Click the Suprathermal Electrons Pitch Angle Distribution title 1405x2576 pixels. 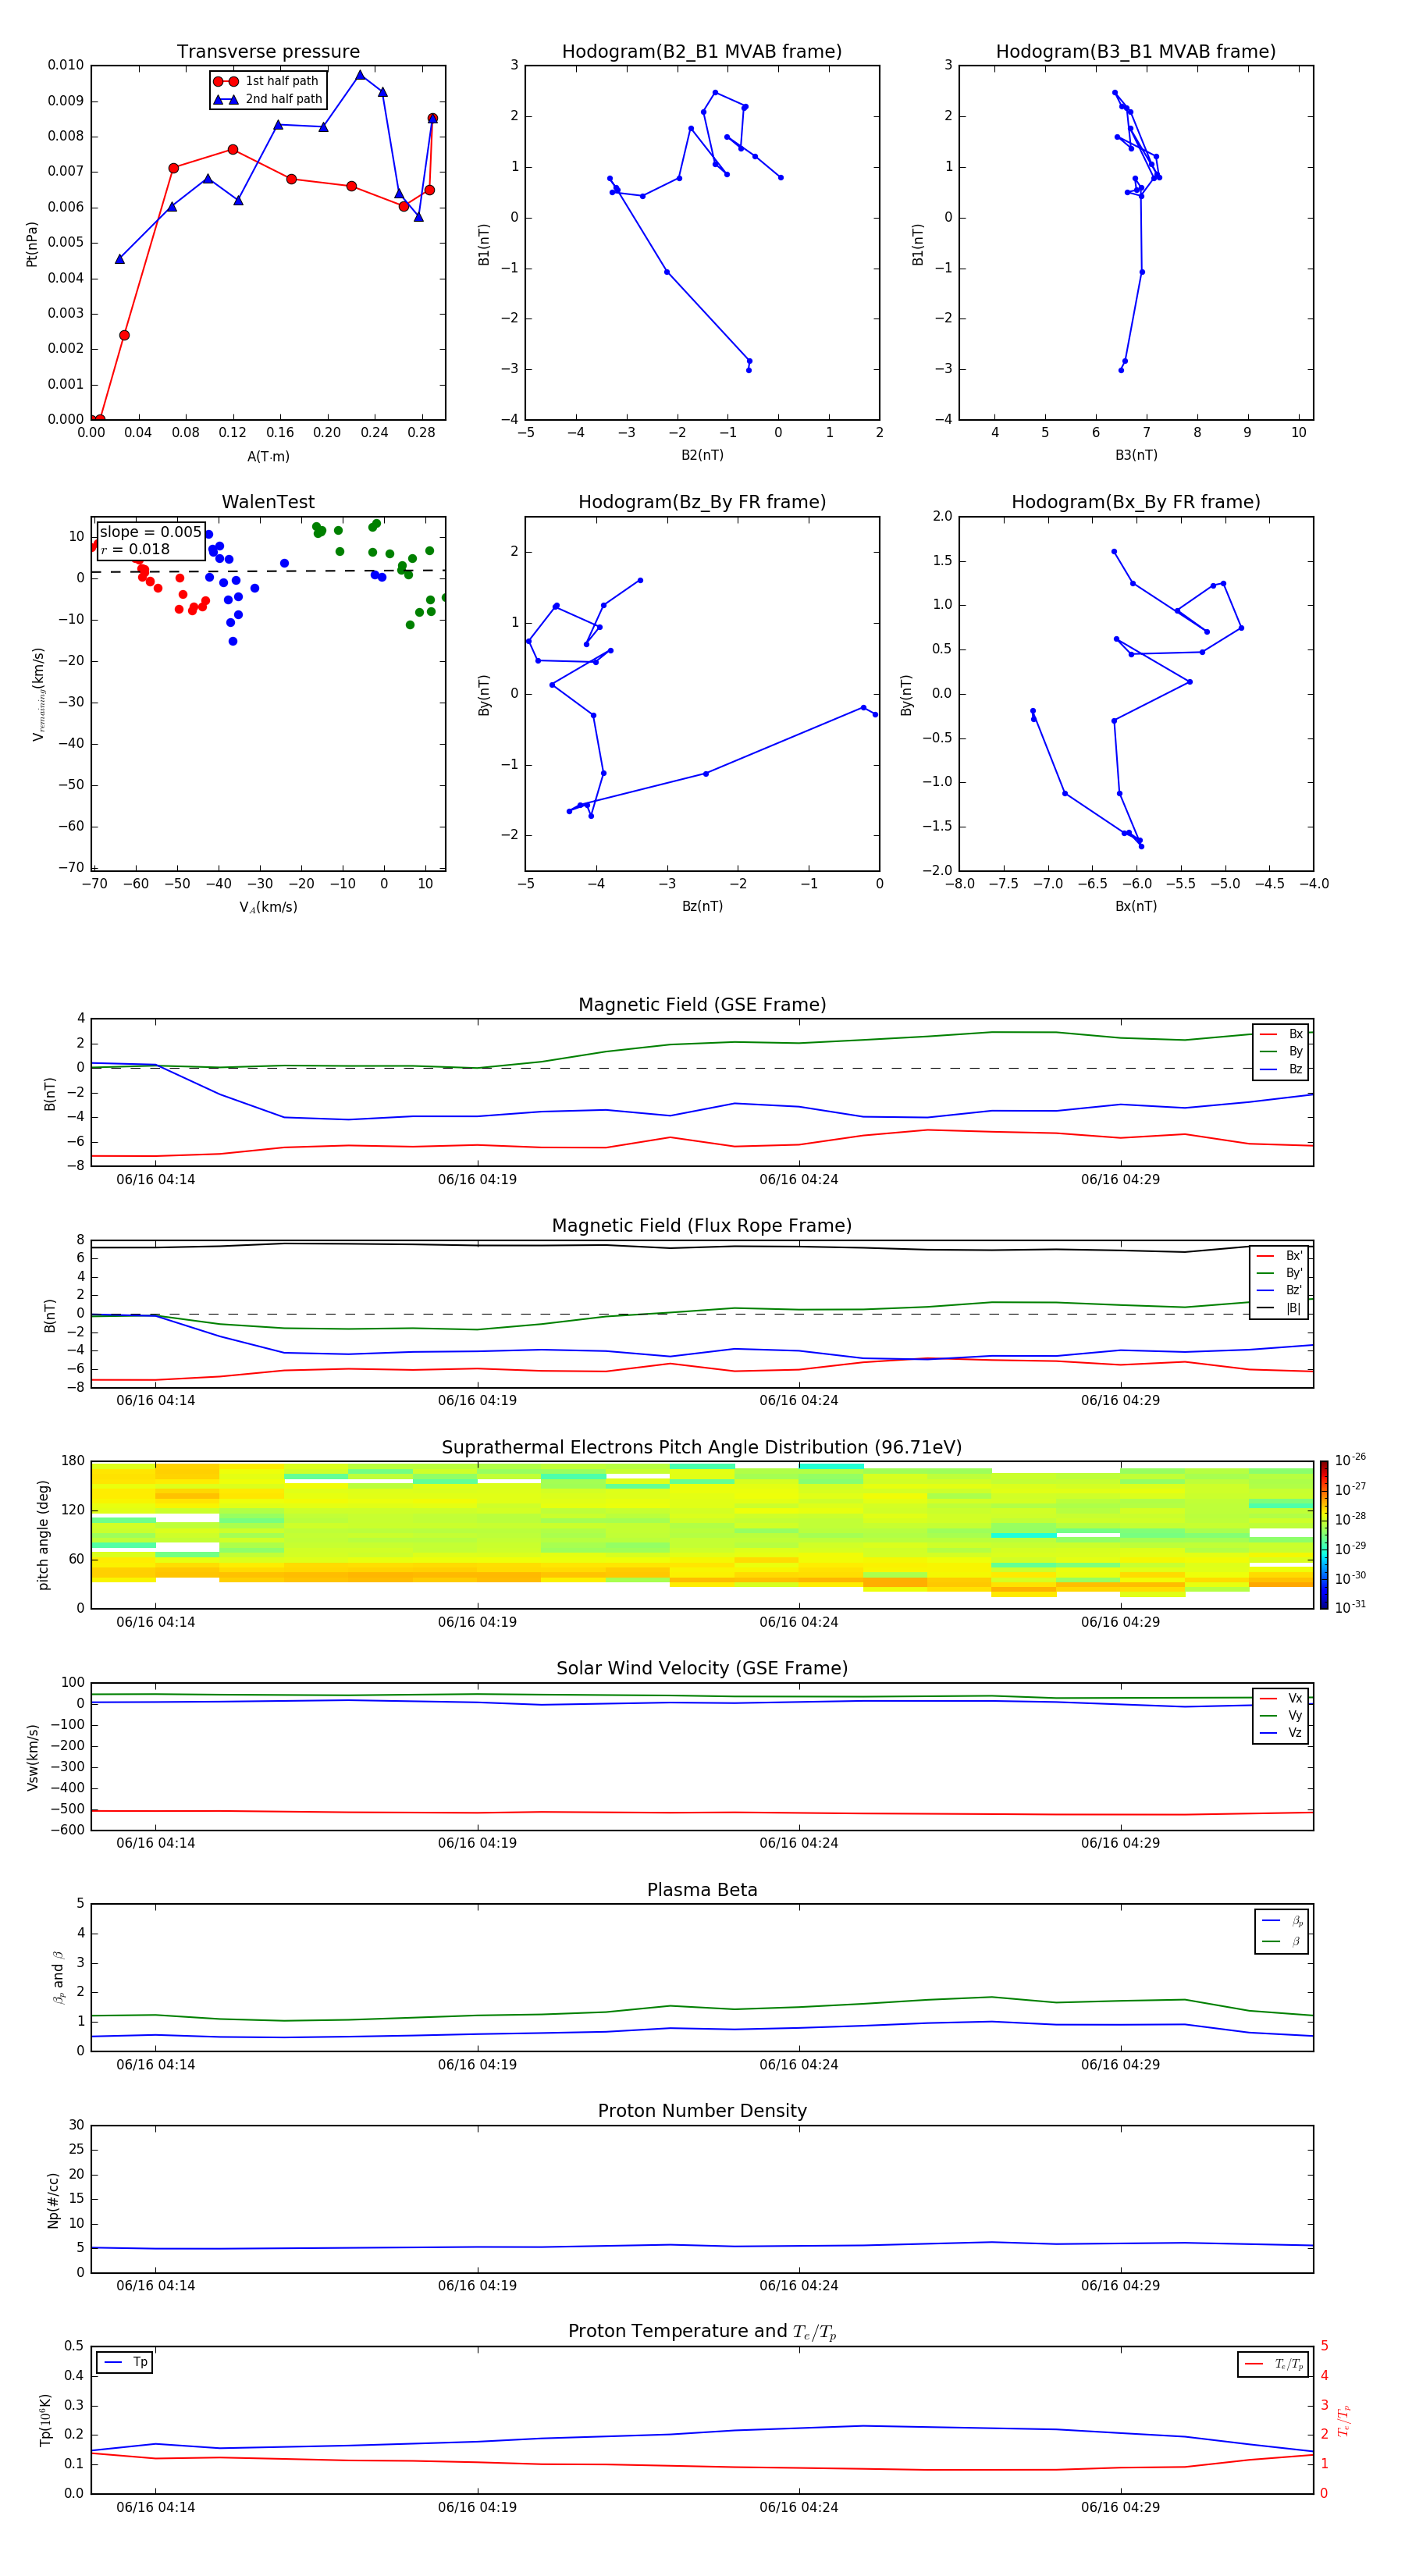pos(702,1448)
